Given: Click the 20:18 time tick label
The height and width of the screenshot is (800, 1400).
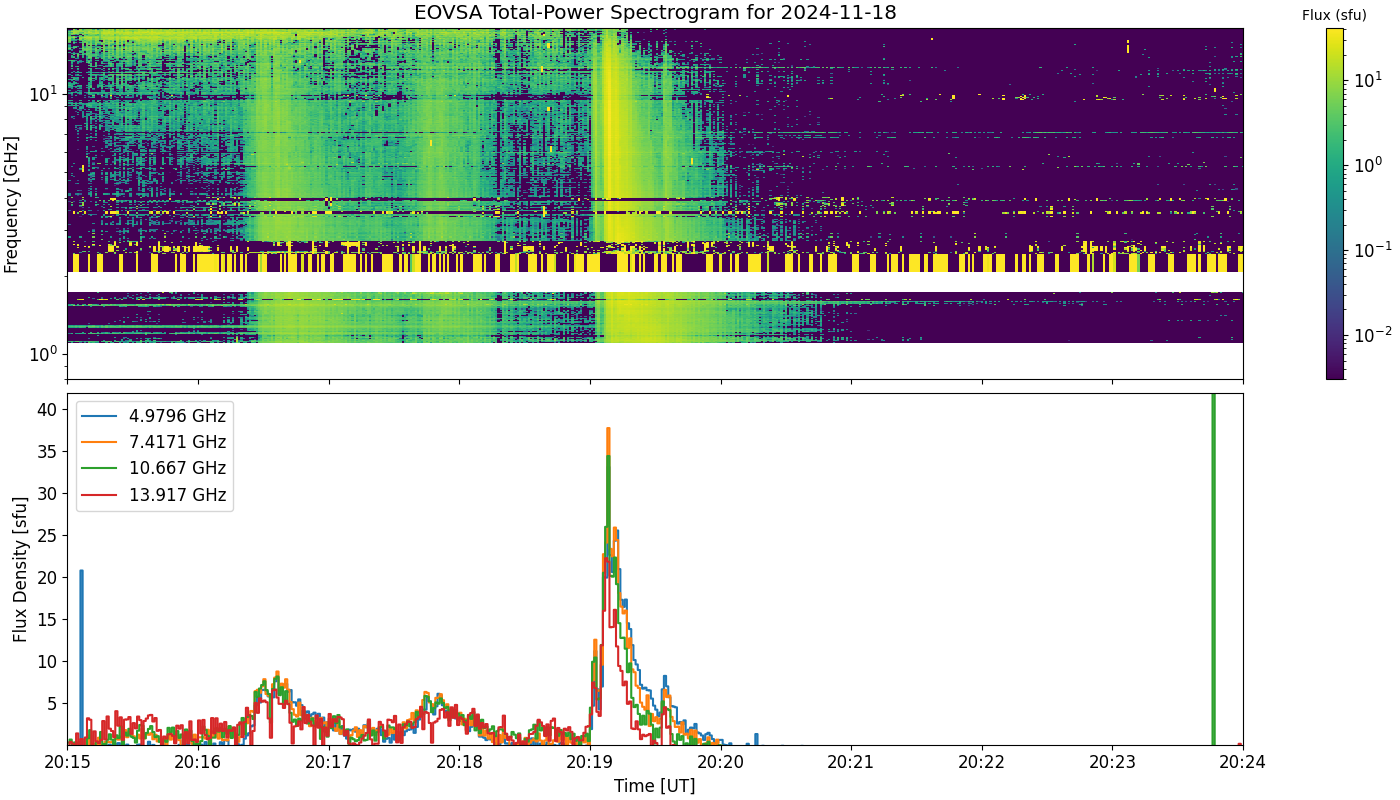Looking at the screenshot, I should 460,763.
